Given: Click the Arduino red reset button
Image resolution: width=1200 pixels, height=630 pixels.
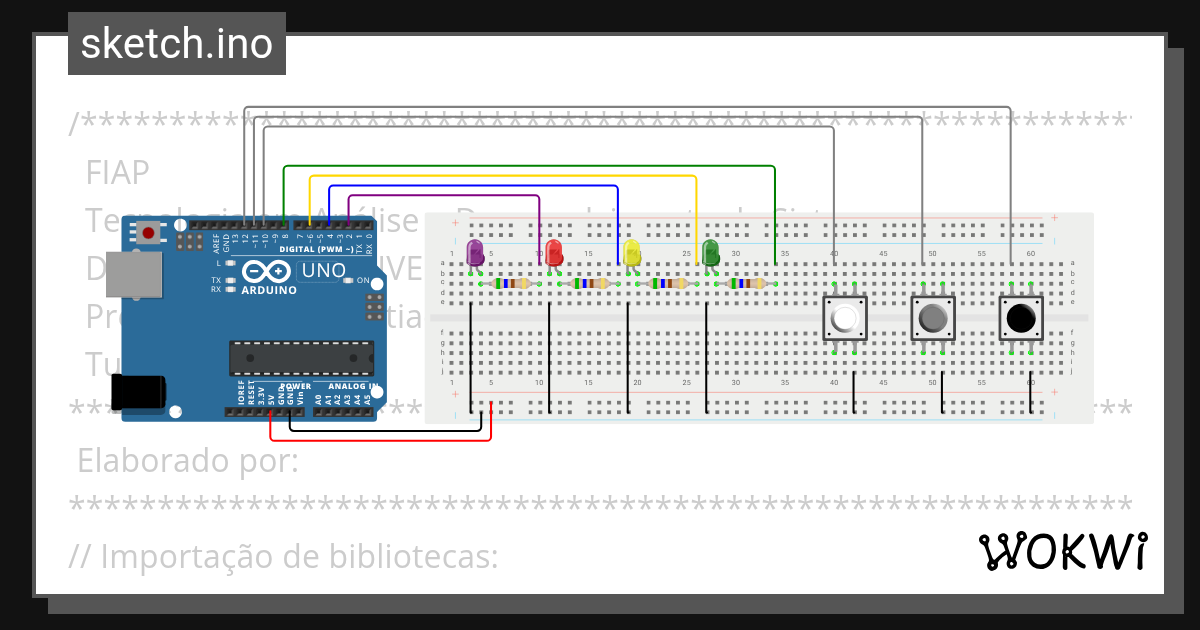Looking at the screenshot, I should pos(148,233).
